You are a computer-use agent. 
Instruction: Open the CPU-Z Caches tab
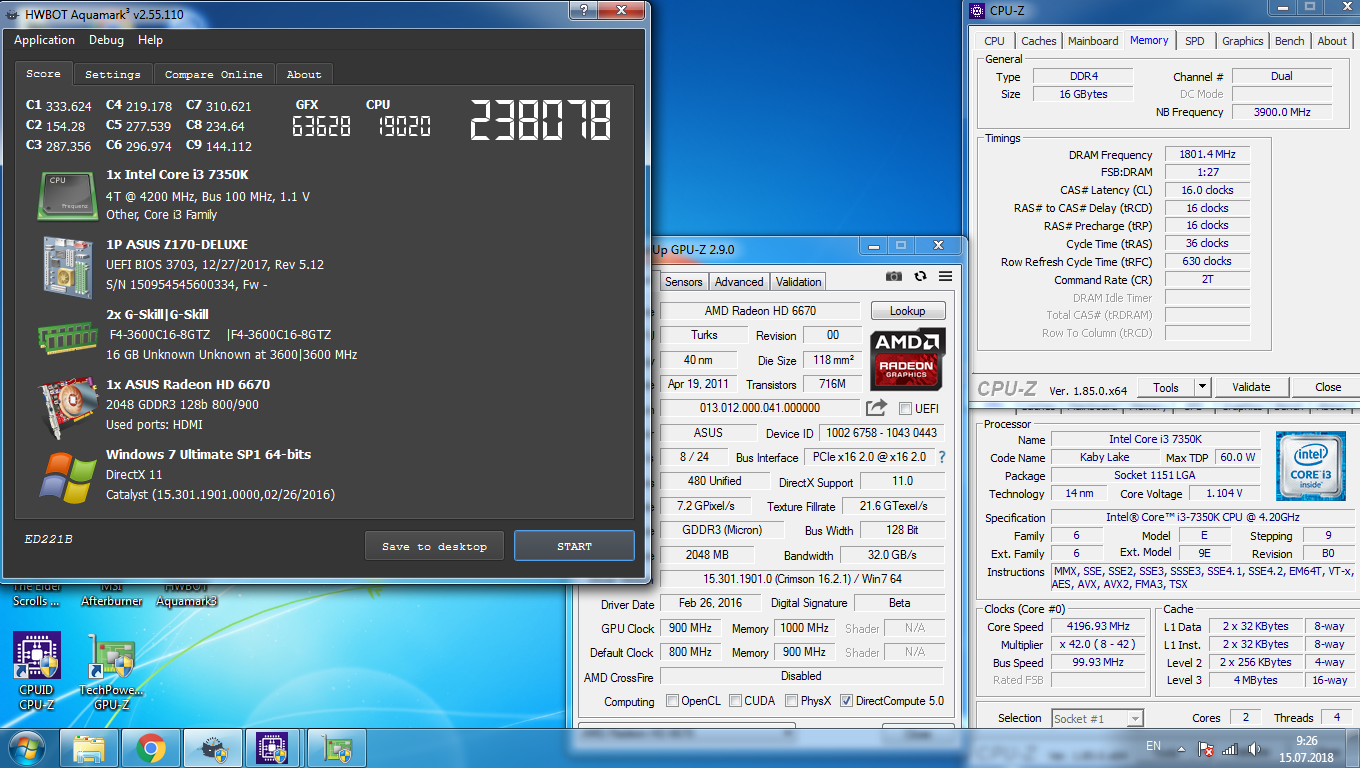tap(1038, 41)
